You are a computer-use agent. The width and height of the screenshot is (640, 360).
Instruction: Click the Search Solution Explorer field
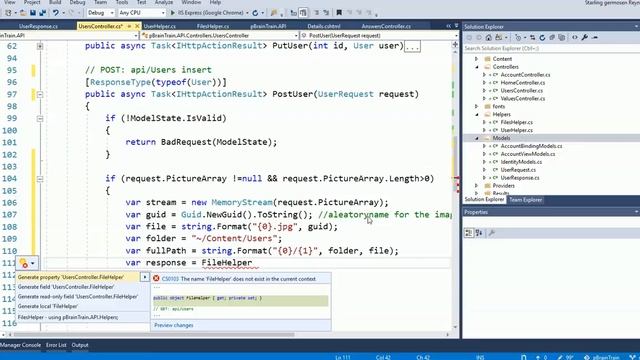[x=551, y=48]
